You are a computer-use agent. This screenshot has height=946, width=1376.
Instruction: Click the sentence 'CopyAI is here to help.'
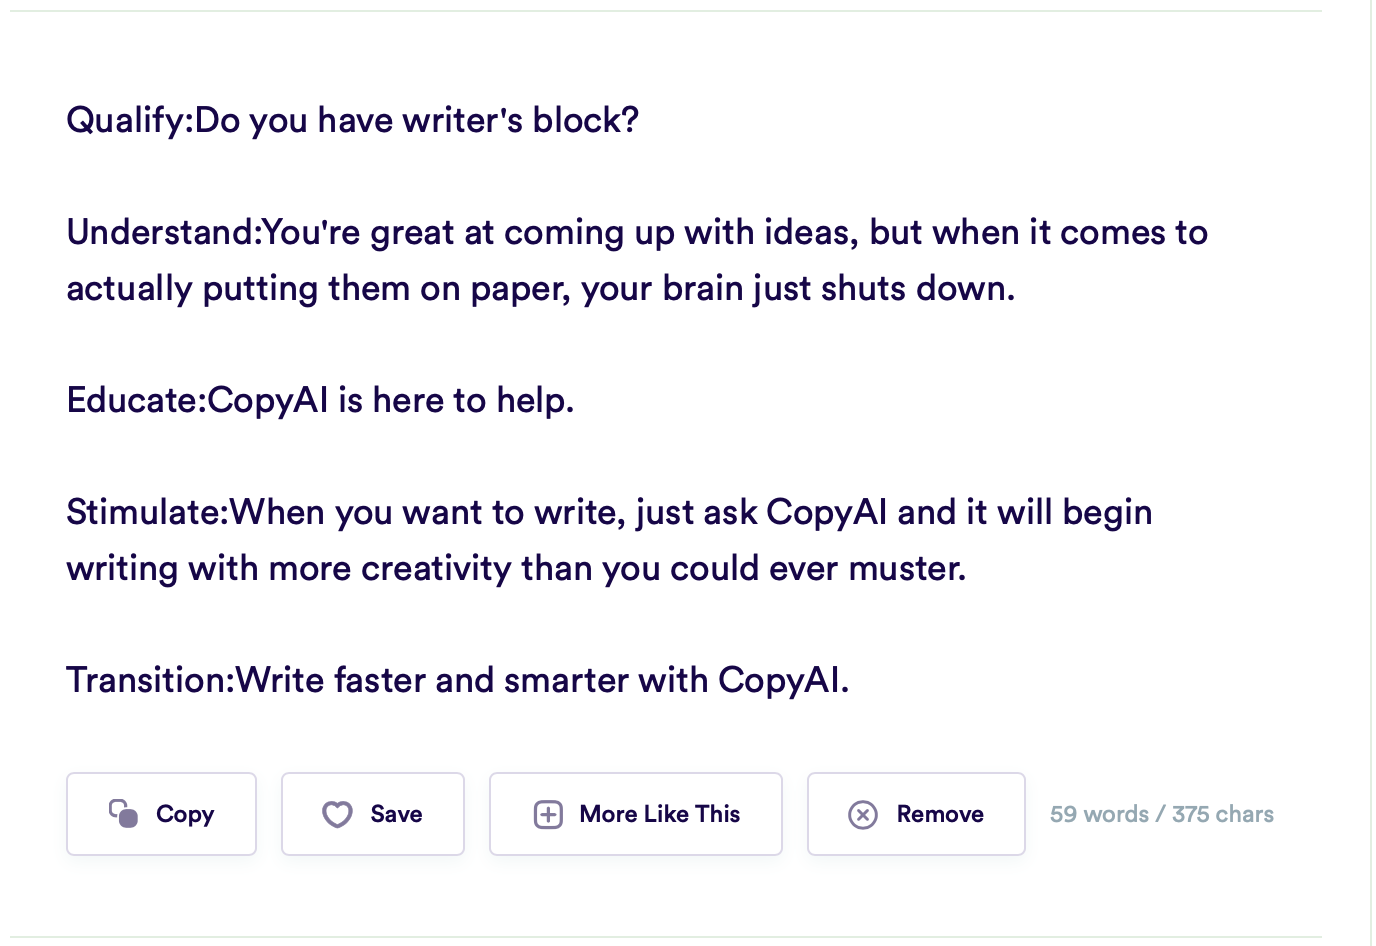[x=391, y=401]
